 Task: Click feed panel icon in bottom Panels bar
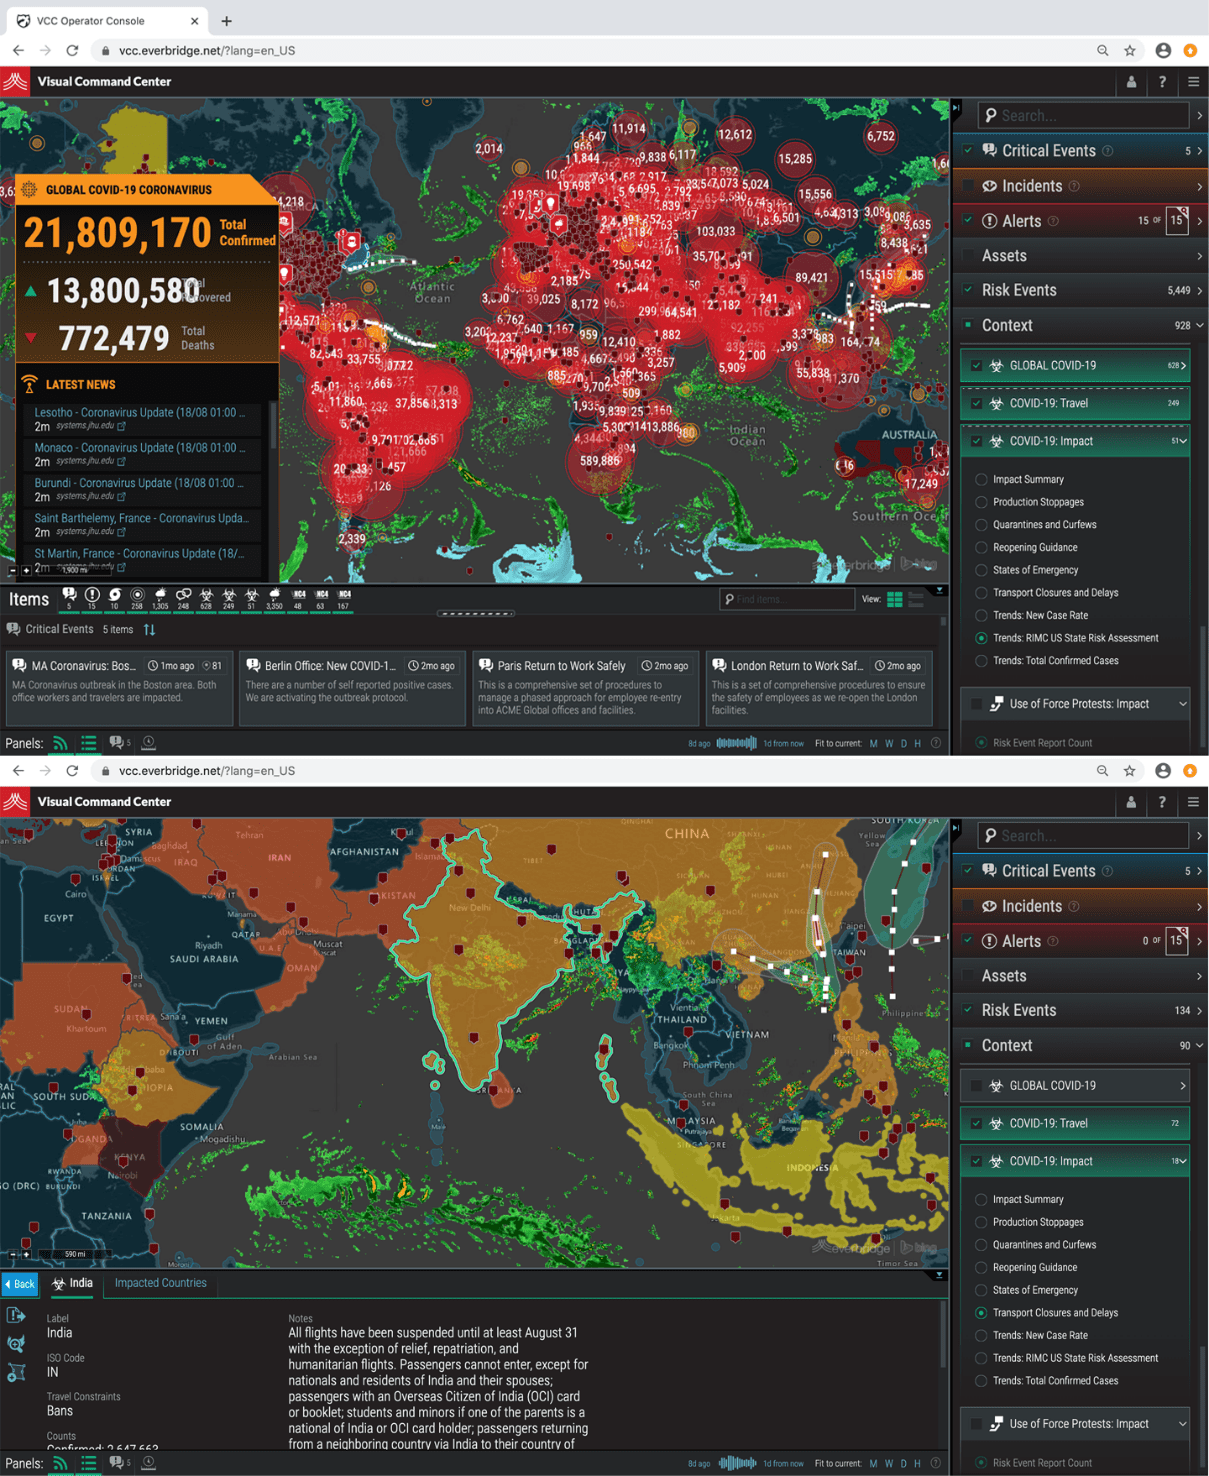pos(61,1463)
